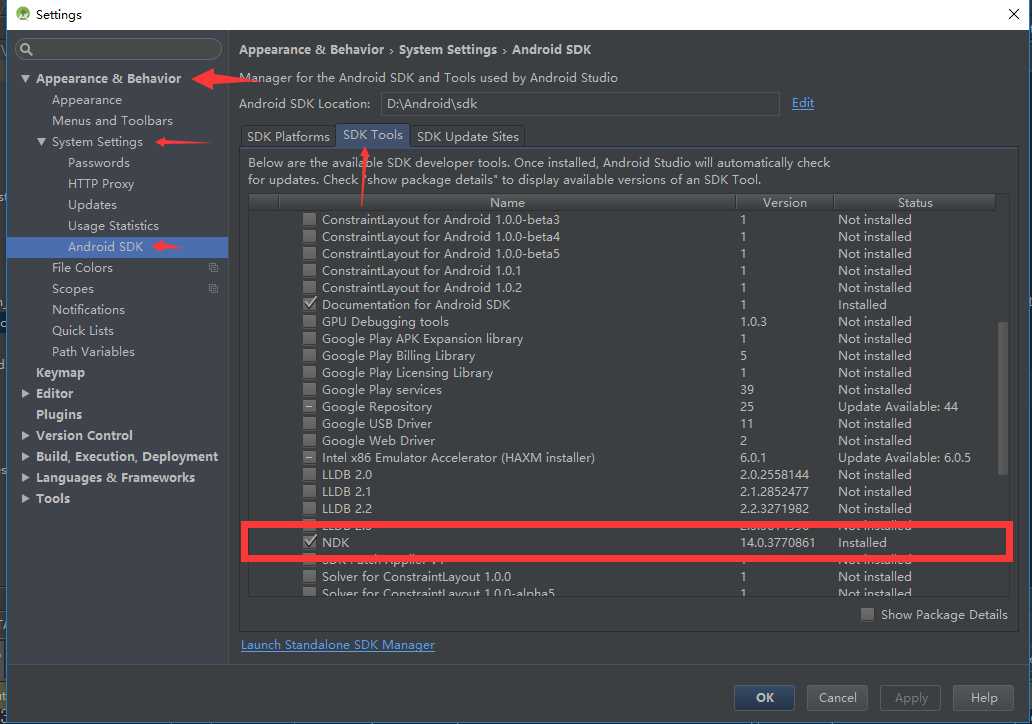This screenshot has width=1032, height=724.
Task: Expand the Version Control node
Action: coord(25,436)
